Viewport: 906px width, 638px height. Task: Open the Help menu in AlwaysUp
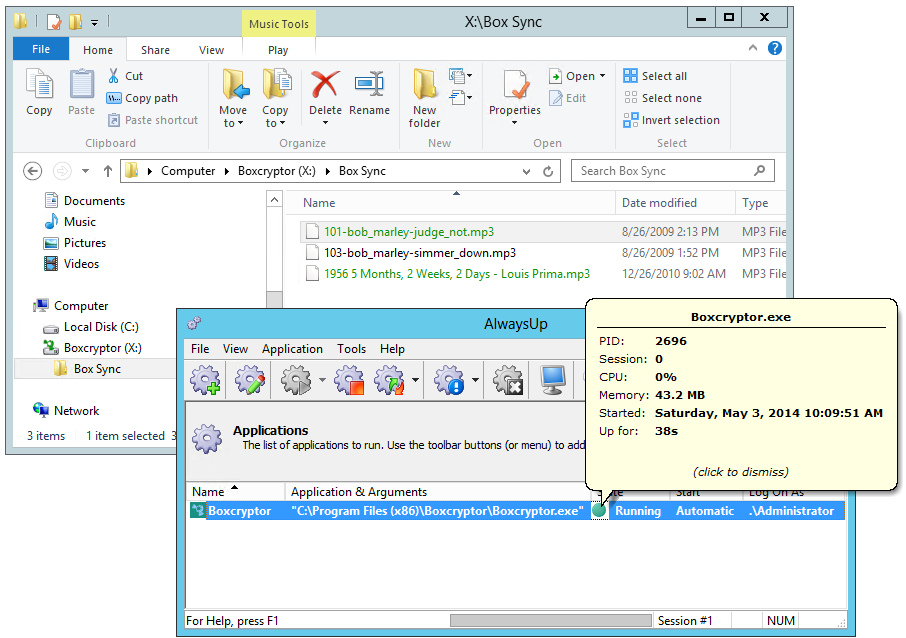point(392,349)
